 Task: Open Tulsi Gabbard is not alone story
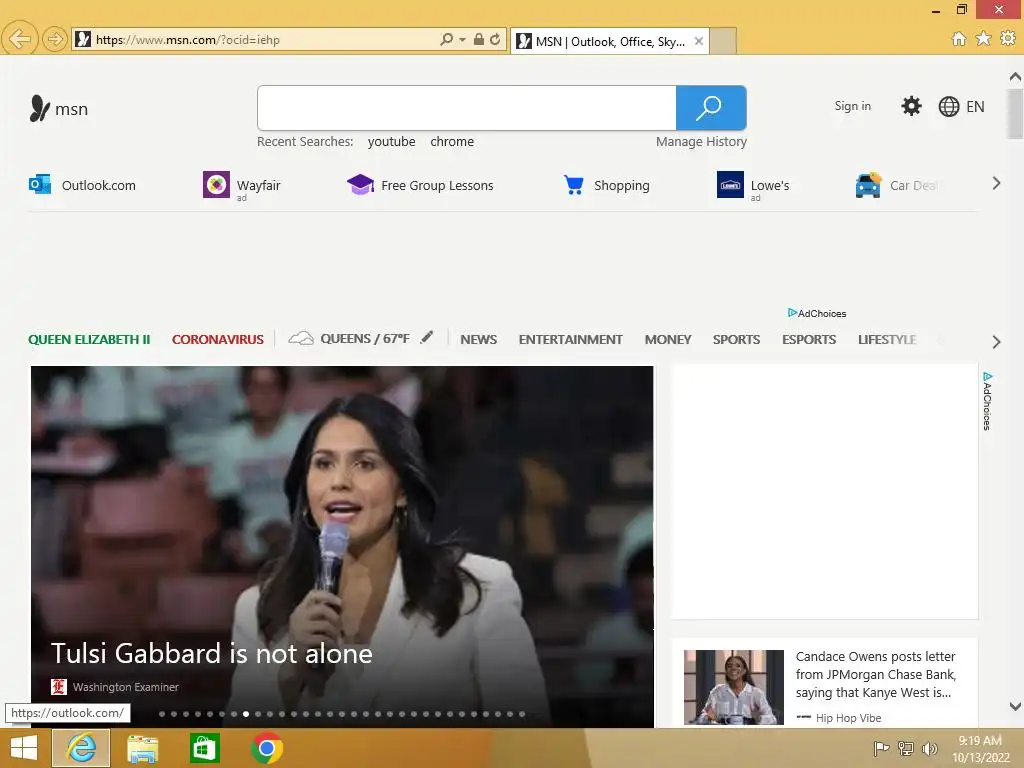(x=212, y=653)
